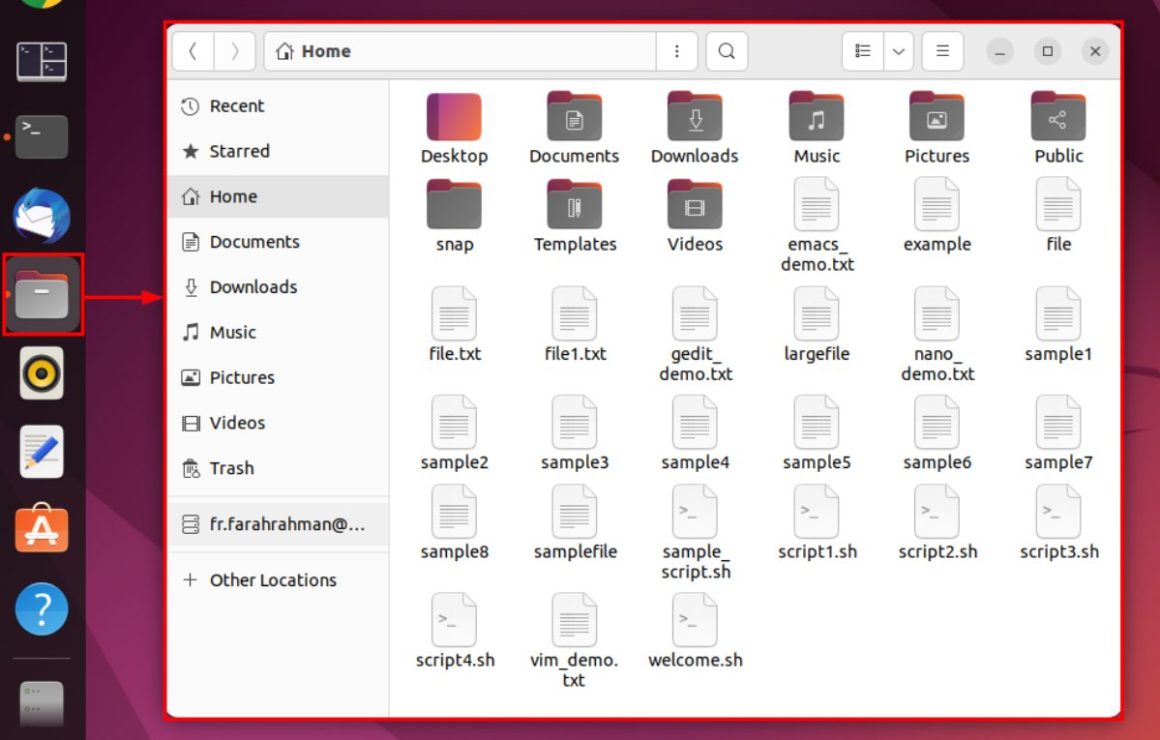Image resolution: width=1160 pixels, height=740 pixels.
Task: Select the fr.farahrahman account entry
Action: pos(277,524)
